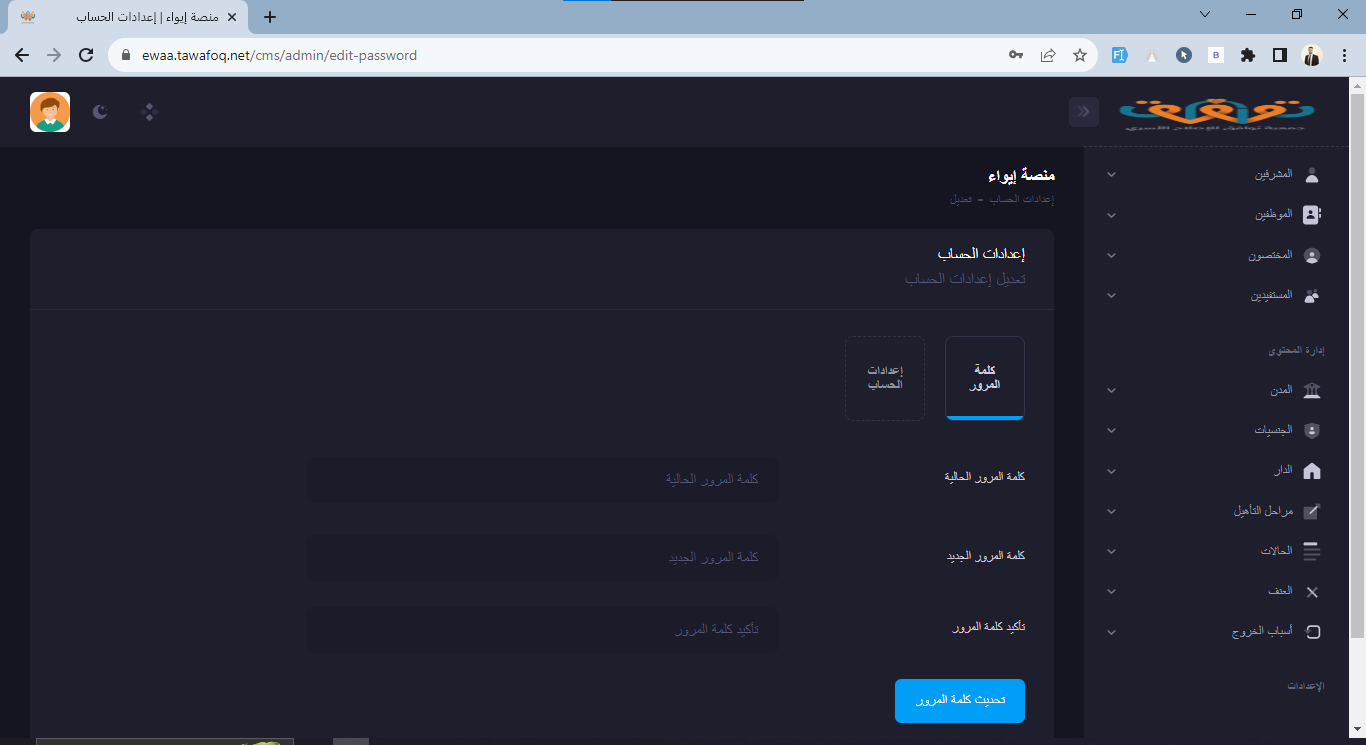Image resolution: width=1366 pixels, height=745 pixels.
Task: Click the المشرفين person icon
Action: tap(1312, 175)
